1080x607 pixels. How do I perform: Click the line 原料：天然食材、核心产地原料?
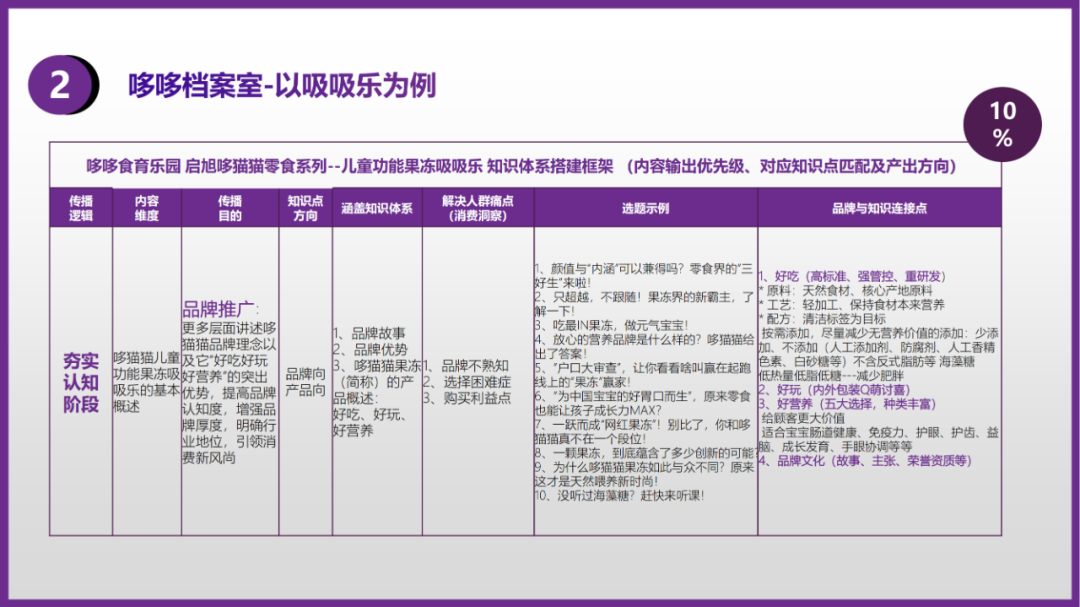(846, 291)
